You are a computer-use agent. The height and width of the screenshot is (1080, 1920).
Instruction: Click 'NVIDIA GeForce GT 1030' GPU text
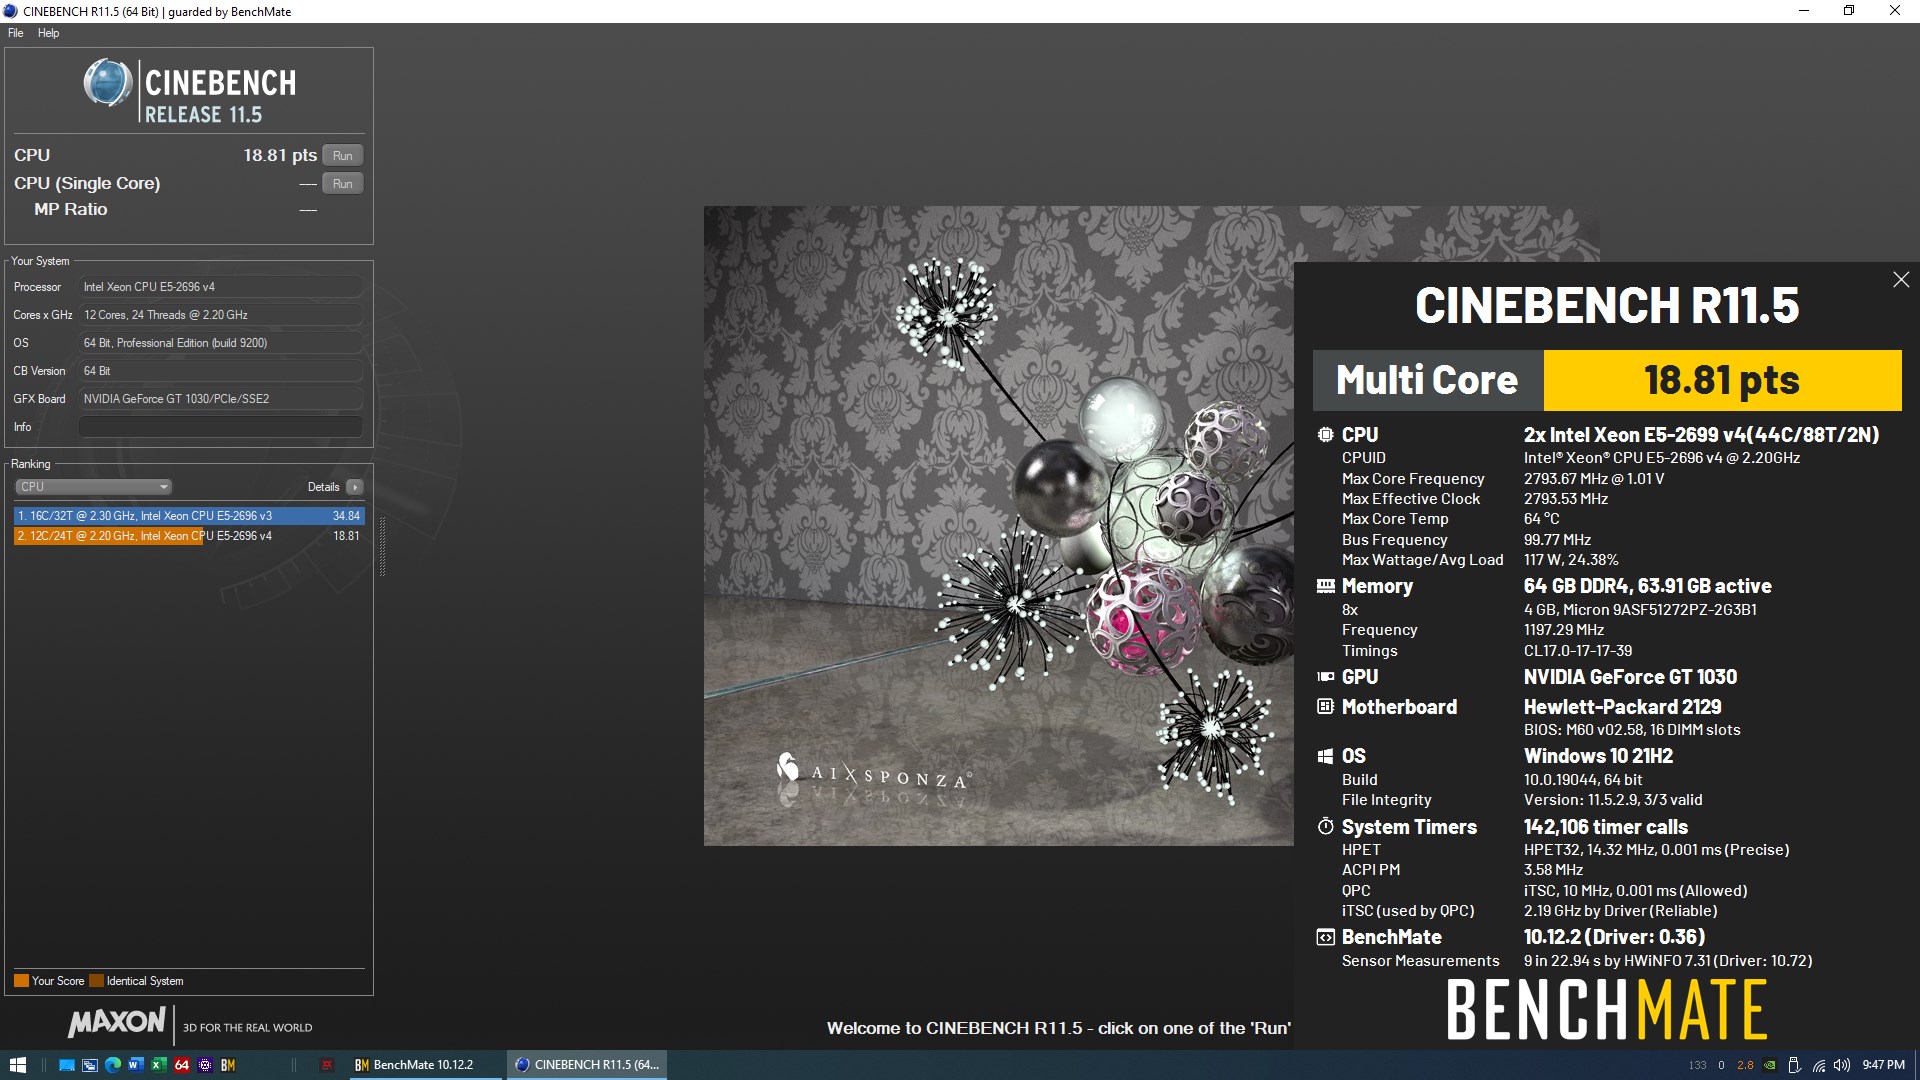(x=1630, y=677)
